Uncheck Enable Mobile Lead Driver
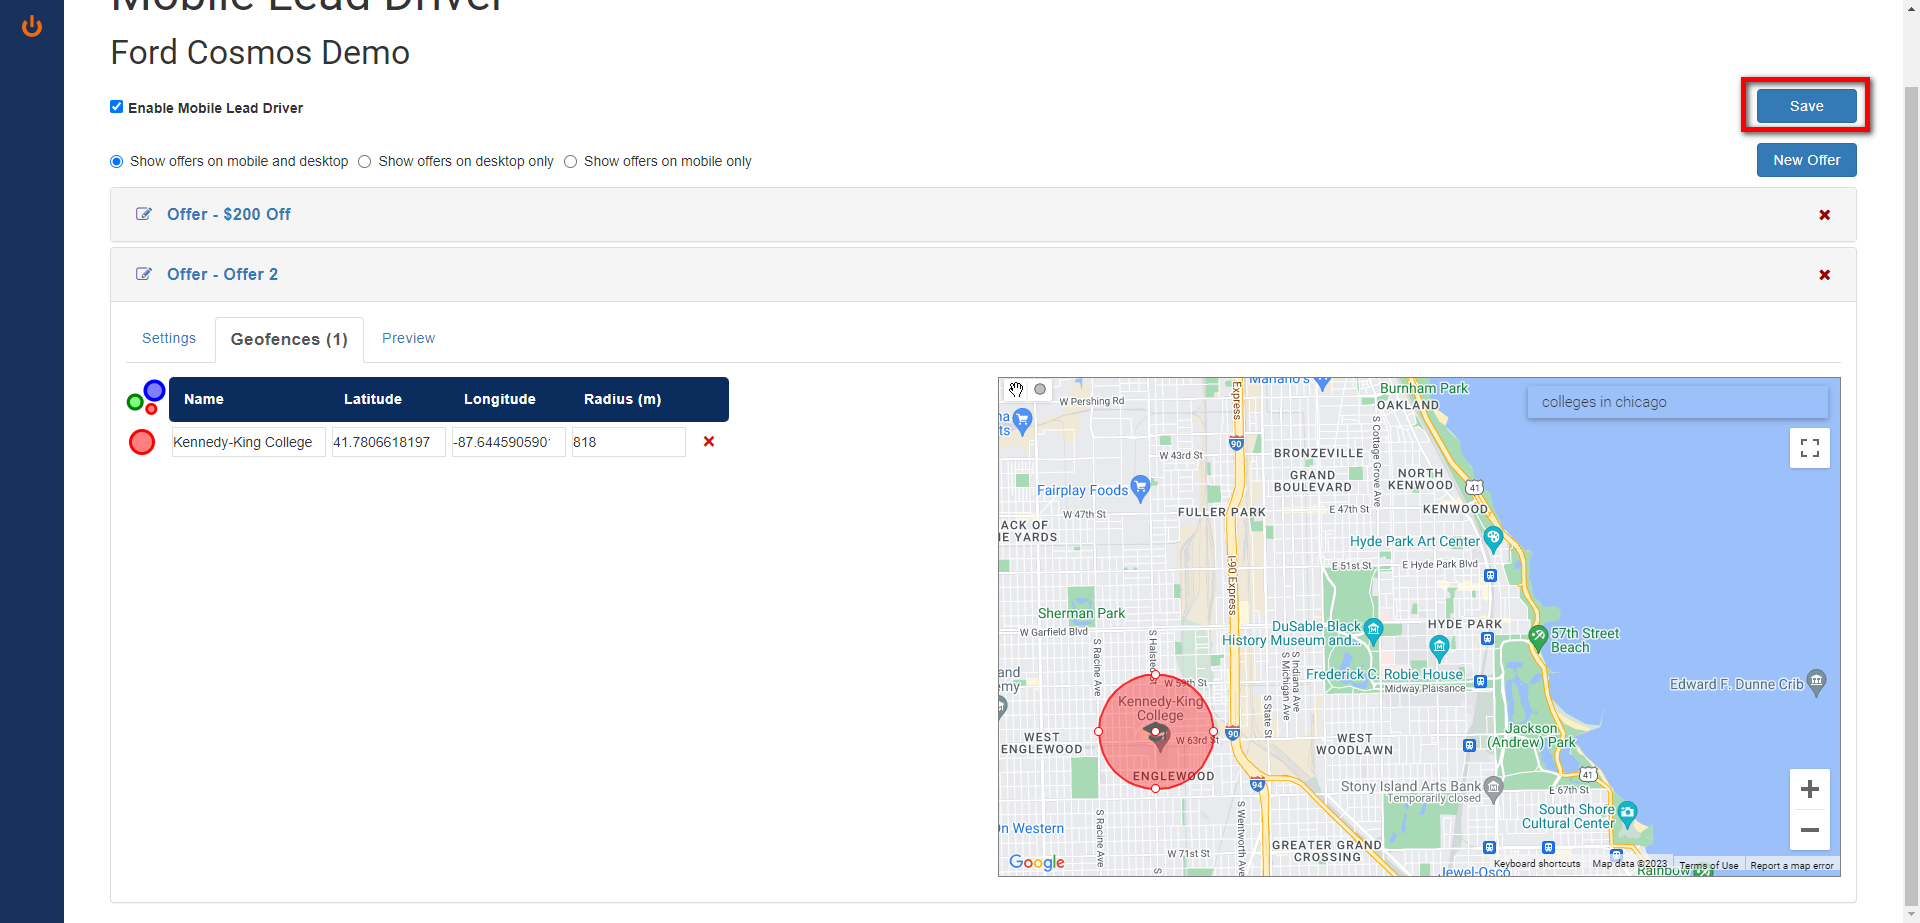 (x=117, y=107)
